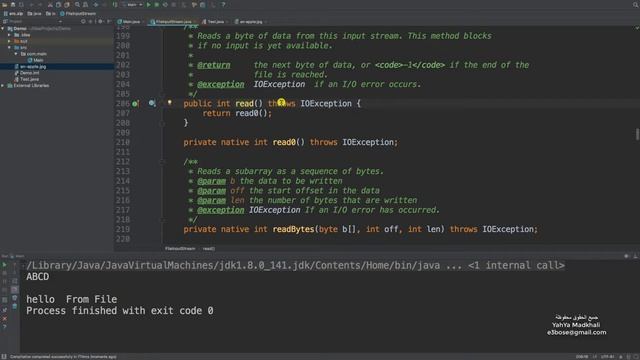Click the java breadcrumb in the navigation bar

34,13
